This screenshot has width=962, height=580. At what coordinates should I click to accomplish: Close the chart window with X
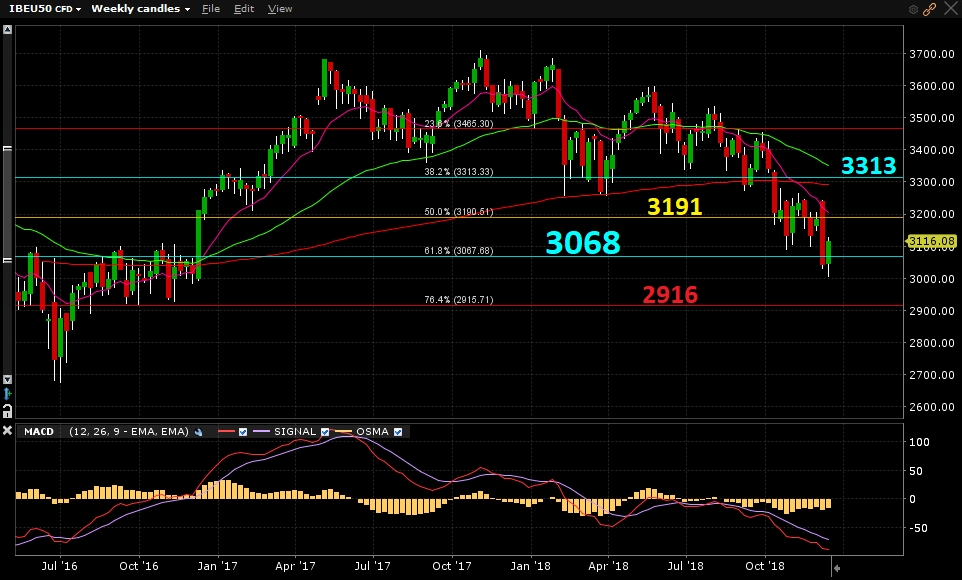click(950, 9)
